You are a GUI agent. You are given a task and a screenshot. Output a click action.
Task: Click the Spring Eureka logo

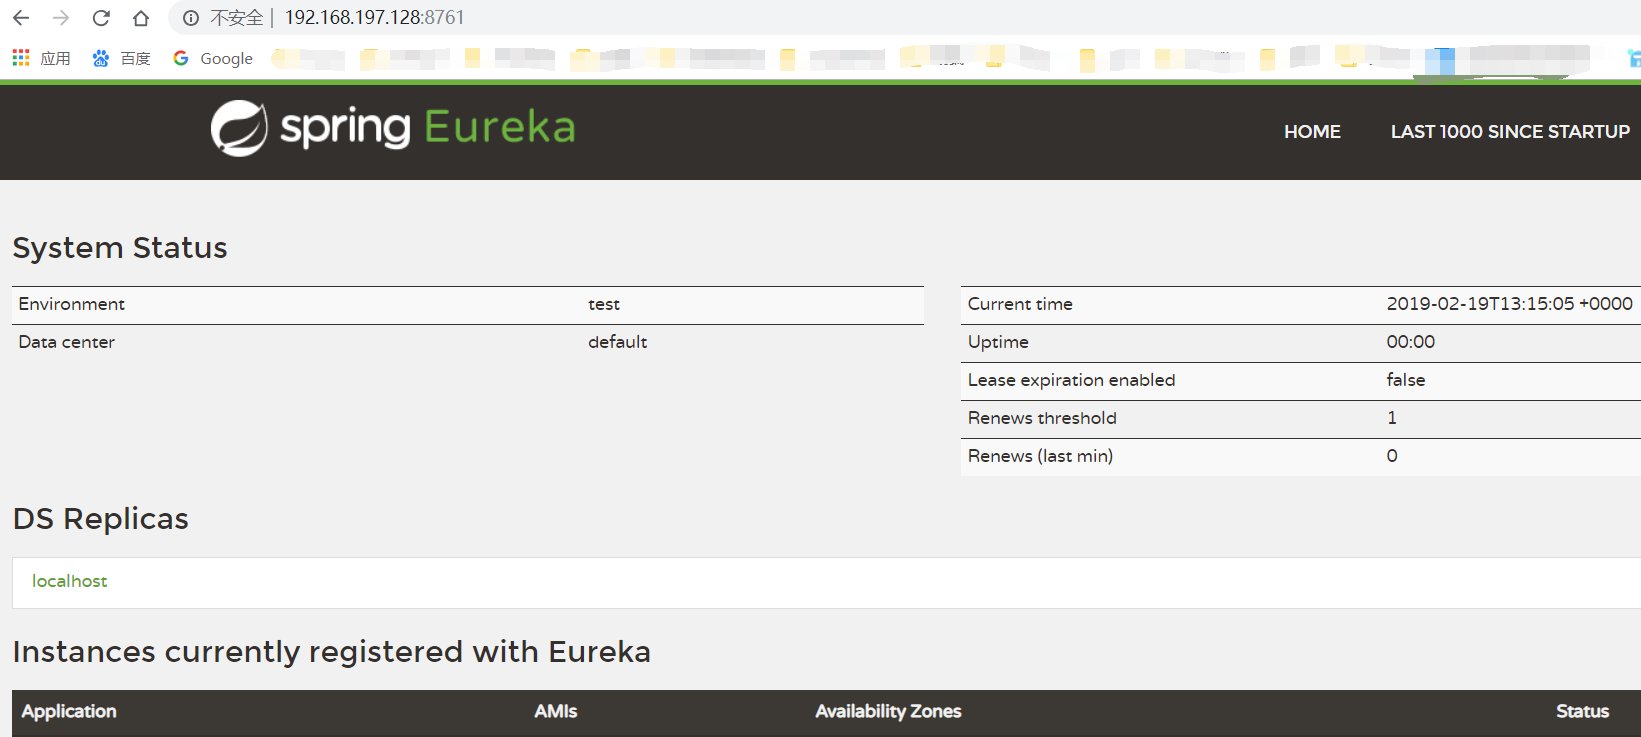tap(393, 128)
